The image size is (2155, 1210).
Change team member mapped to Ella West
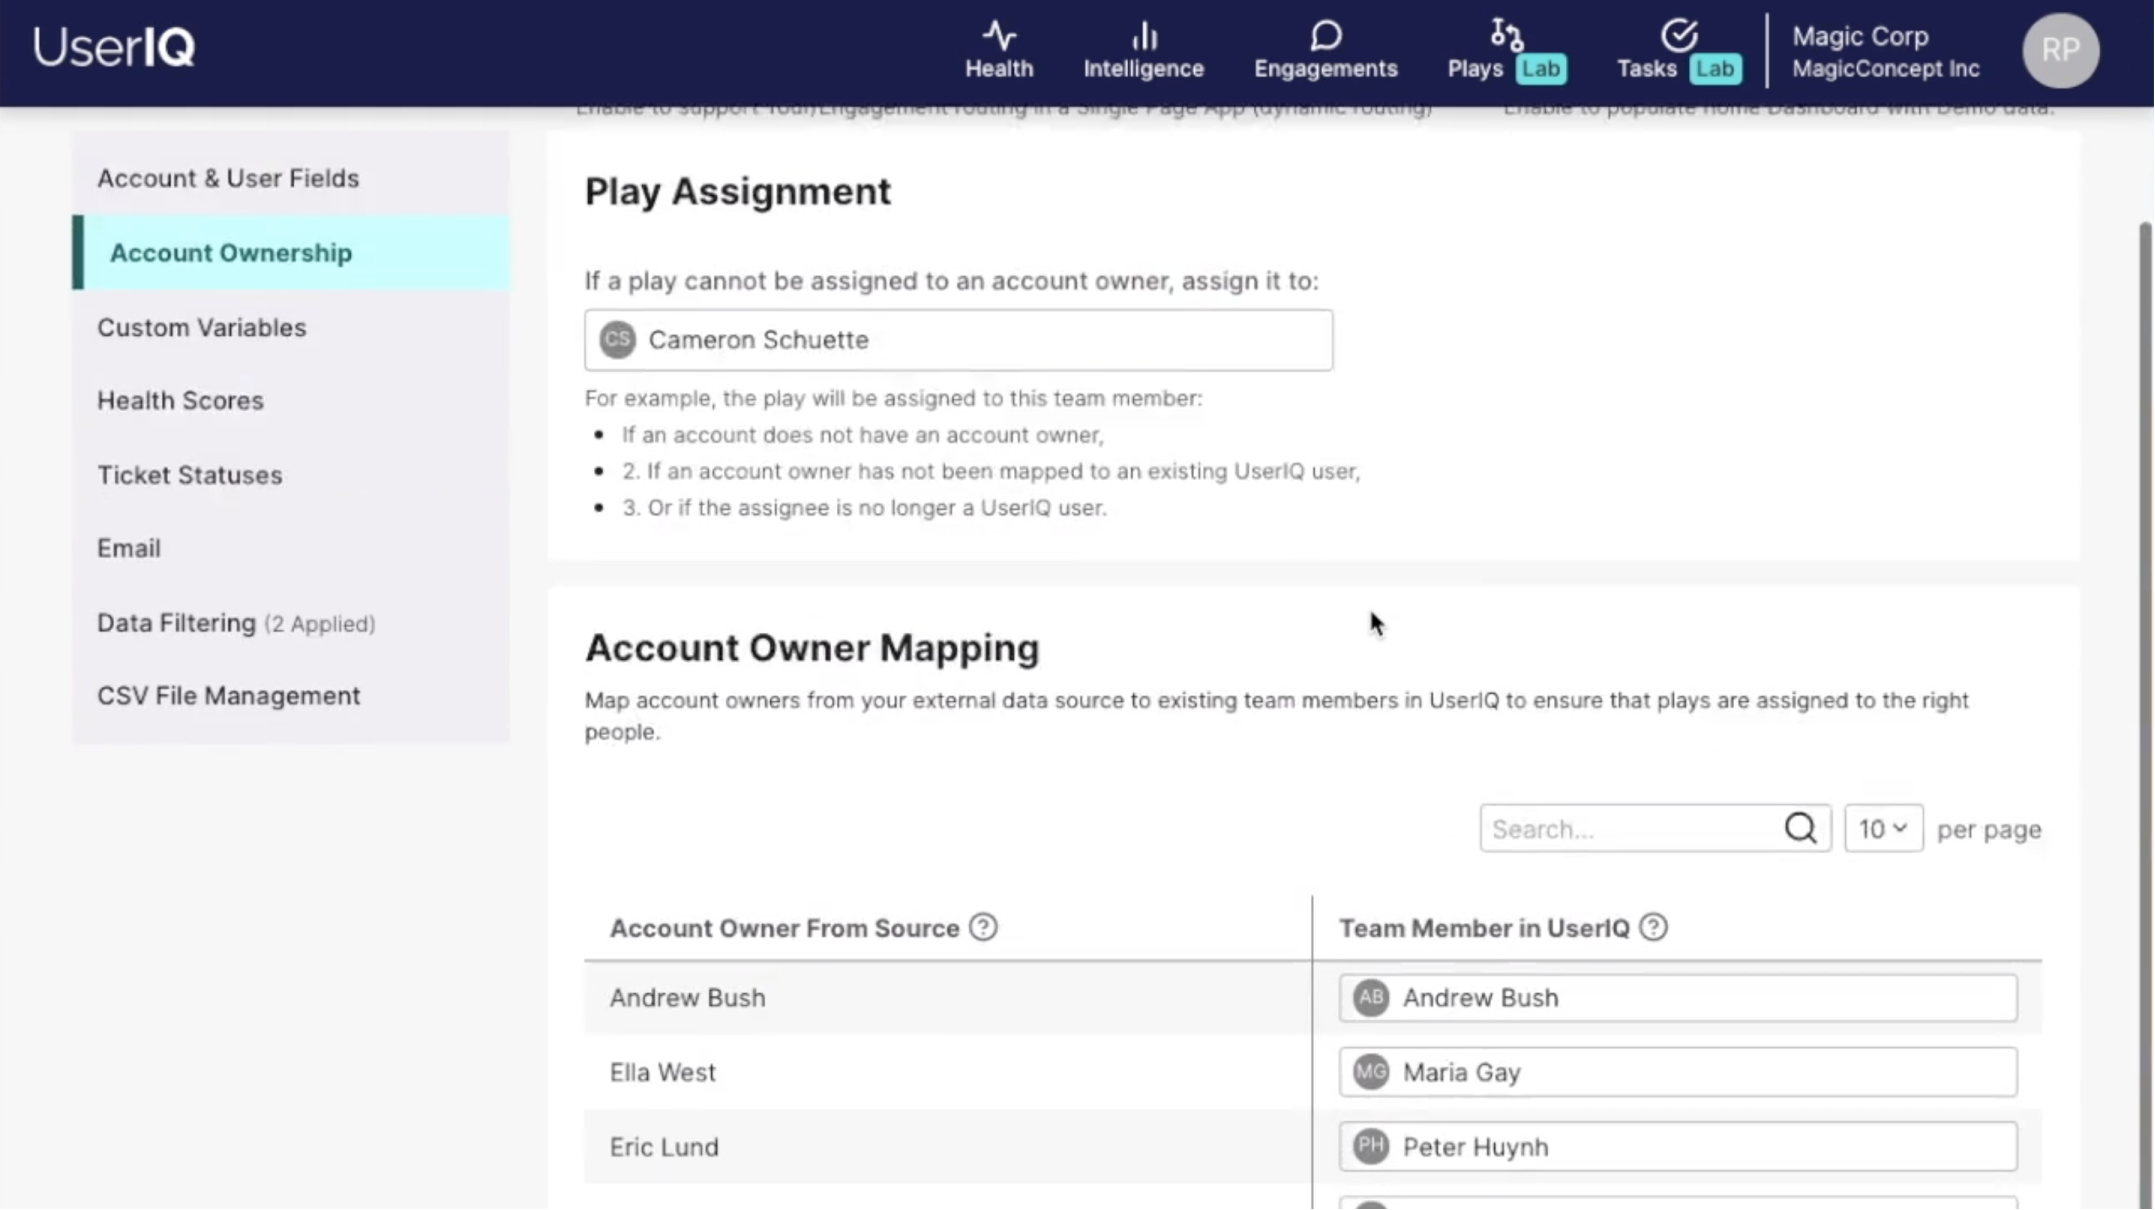[x=1677, y=1072]
